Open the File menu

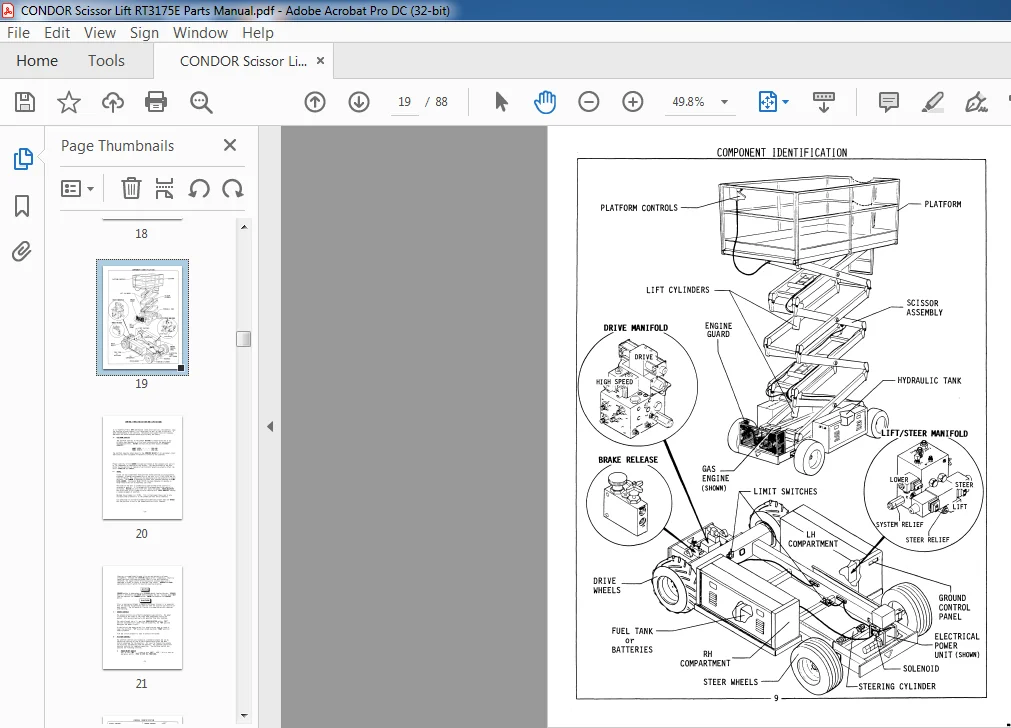click(18, 33)
